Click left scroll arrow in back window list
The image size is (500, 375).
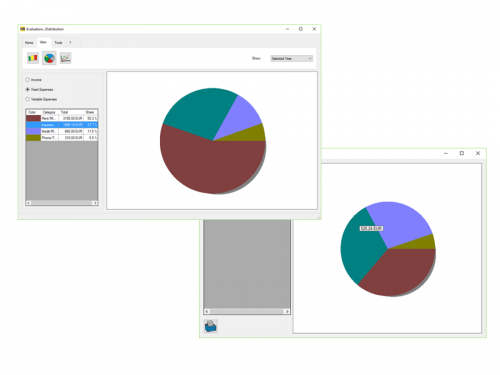207,311
